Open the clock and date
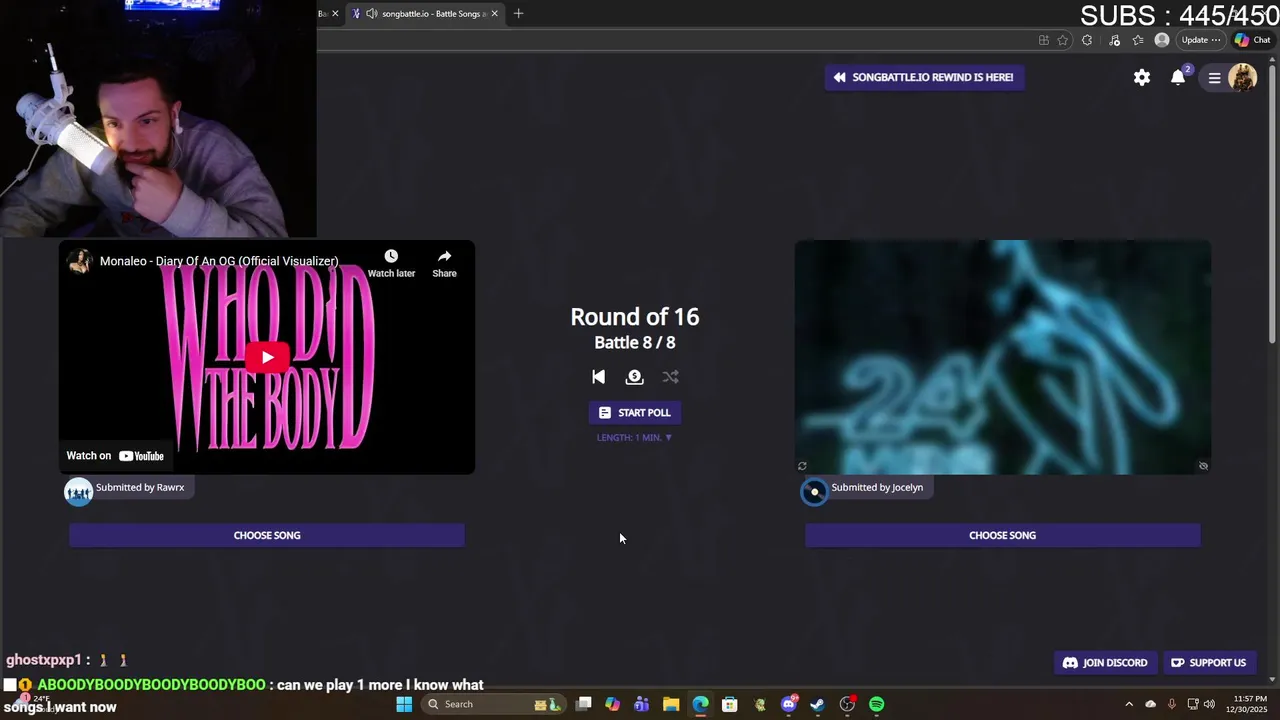 [1248, 704]
